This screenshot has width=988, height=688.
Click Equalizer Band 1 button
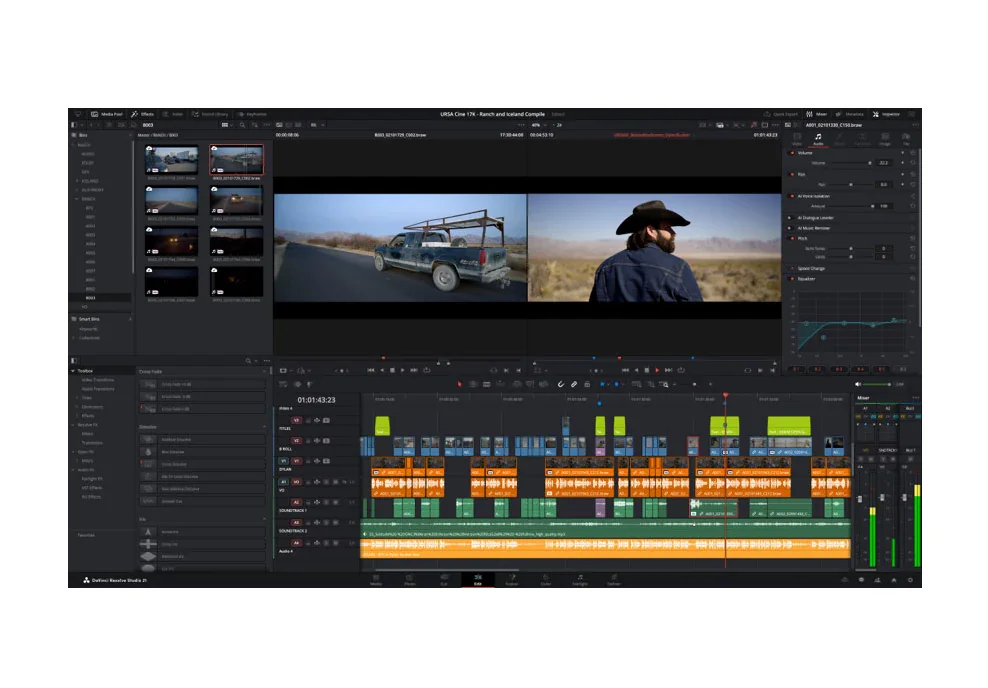pyautogui.click(x=796, y=369)
